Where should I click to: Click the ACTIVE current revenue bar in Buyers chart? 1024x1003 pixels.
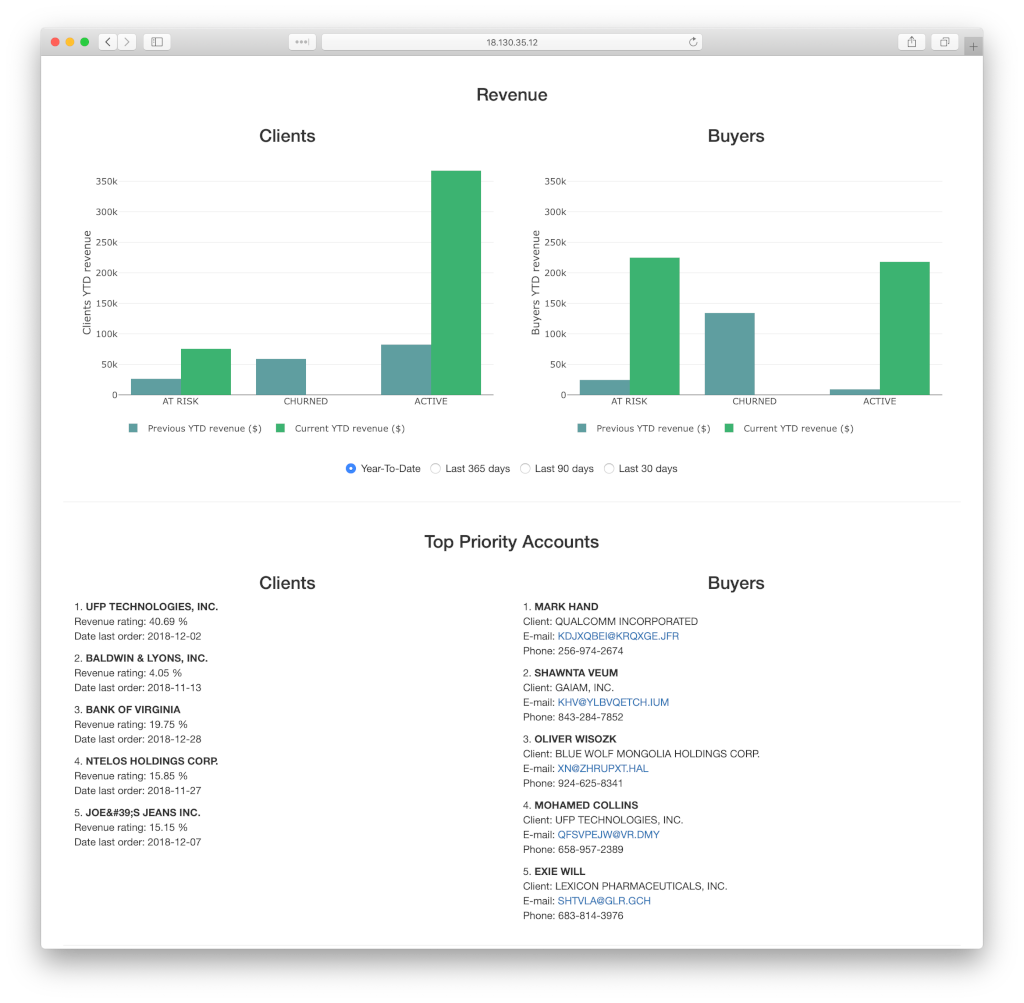pos(904,328)
